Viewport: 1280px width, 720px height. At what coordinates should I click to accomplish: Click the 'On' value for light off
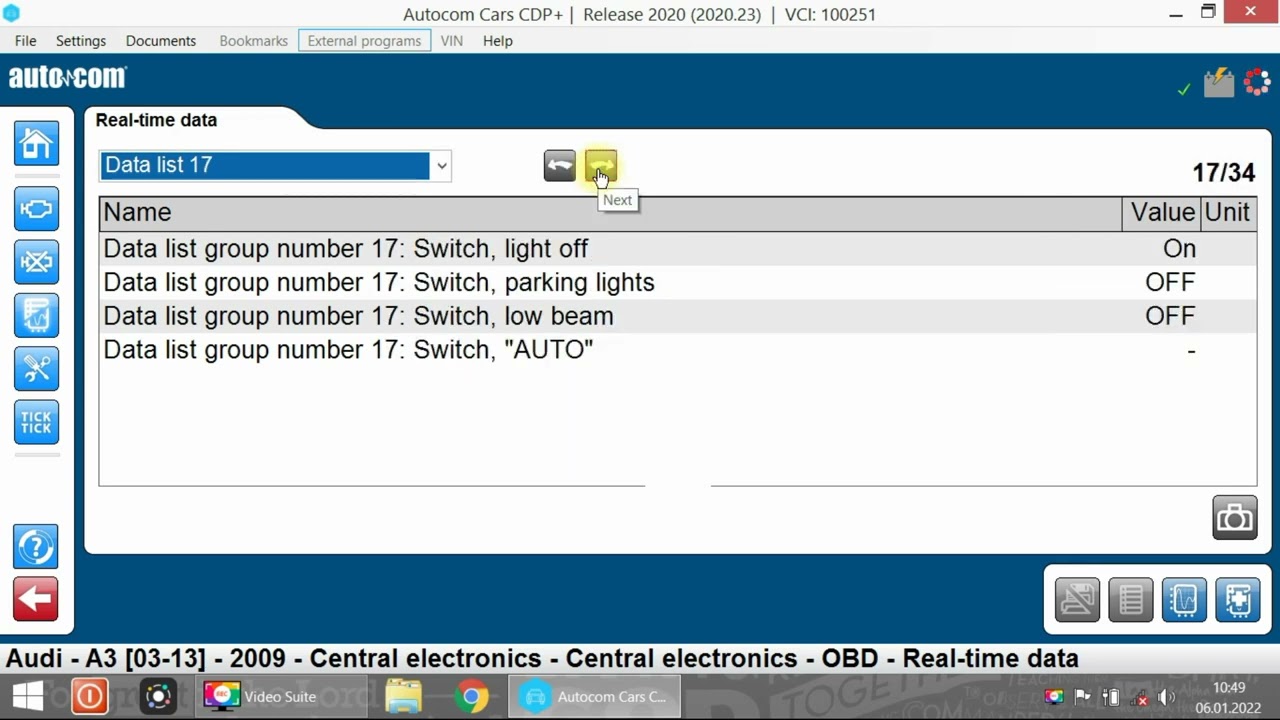click(1179, 249)
